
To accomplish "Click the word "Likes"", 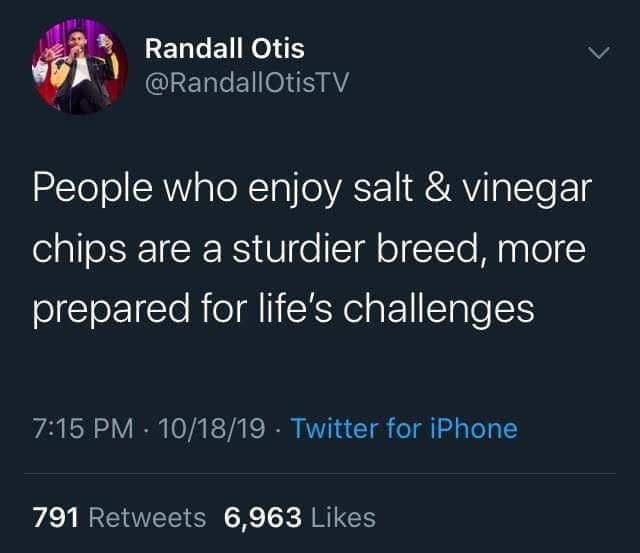I will click(342, 517).
